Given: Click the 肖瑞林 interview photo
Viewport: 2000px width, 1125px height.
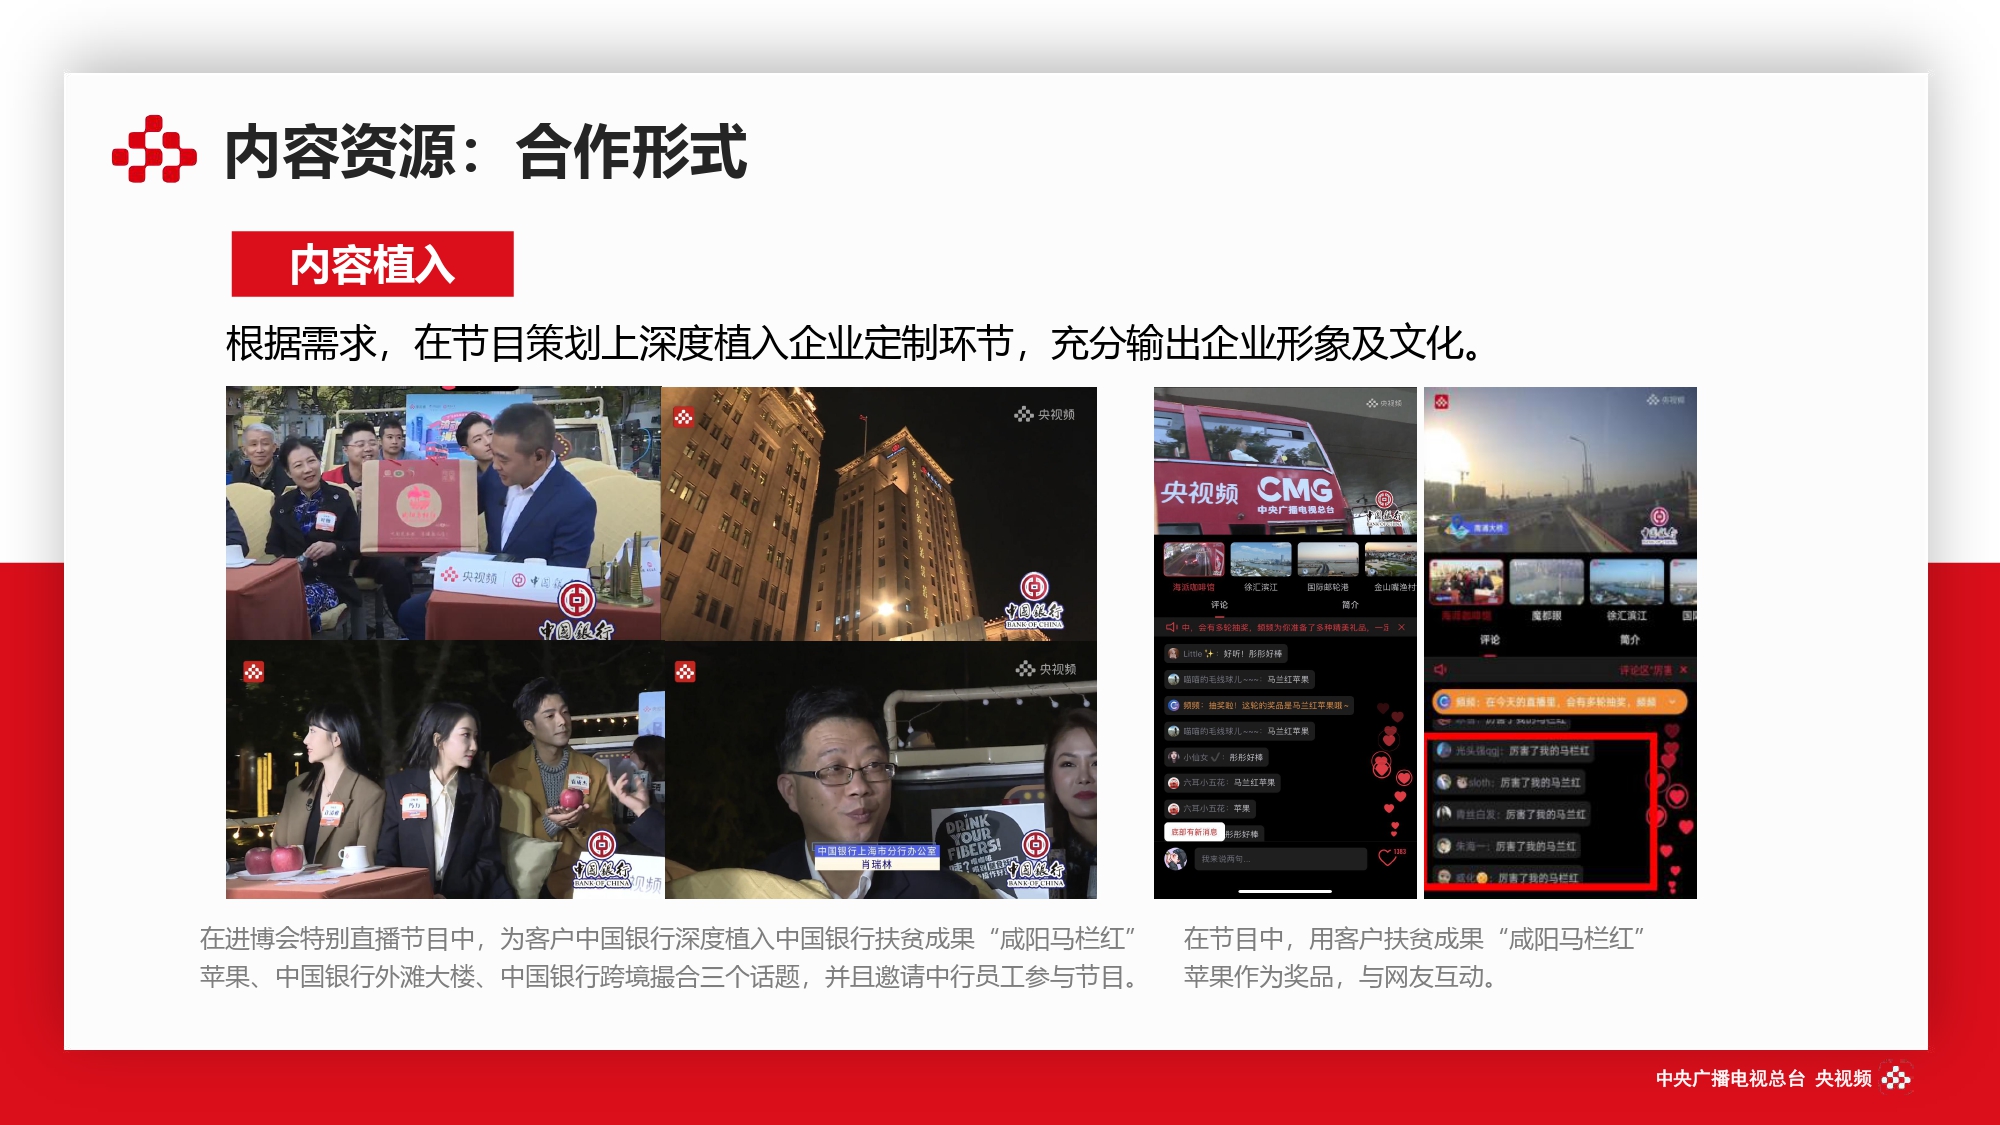Looking at the screenshot, I should click(x=881, y=770).
